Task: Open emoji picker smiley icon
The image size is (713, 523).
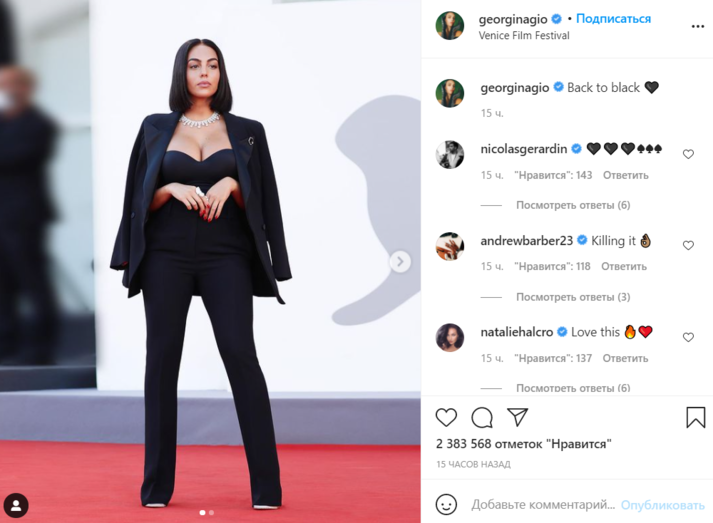Action: tap(446, 504)
